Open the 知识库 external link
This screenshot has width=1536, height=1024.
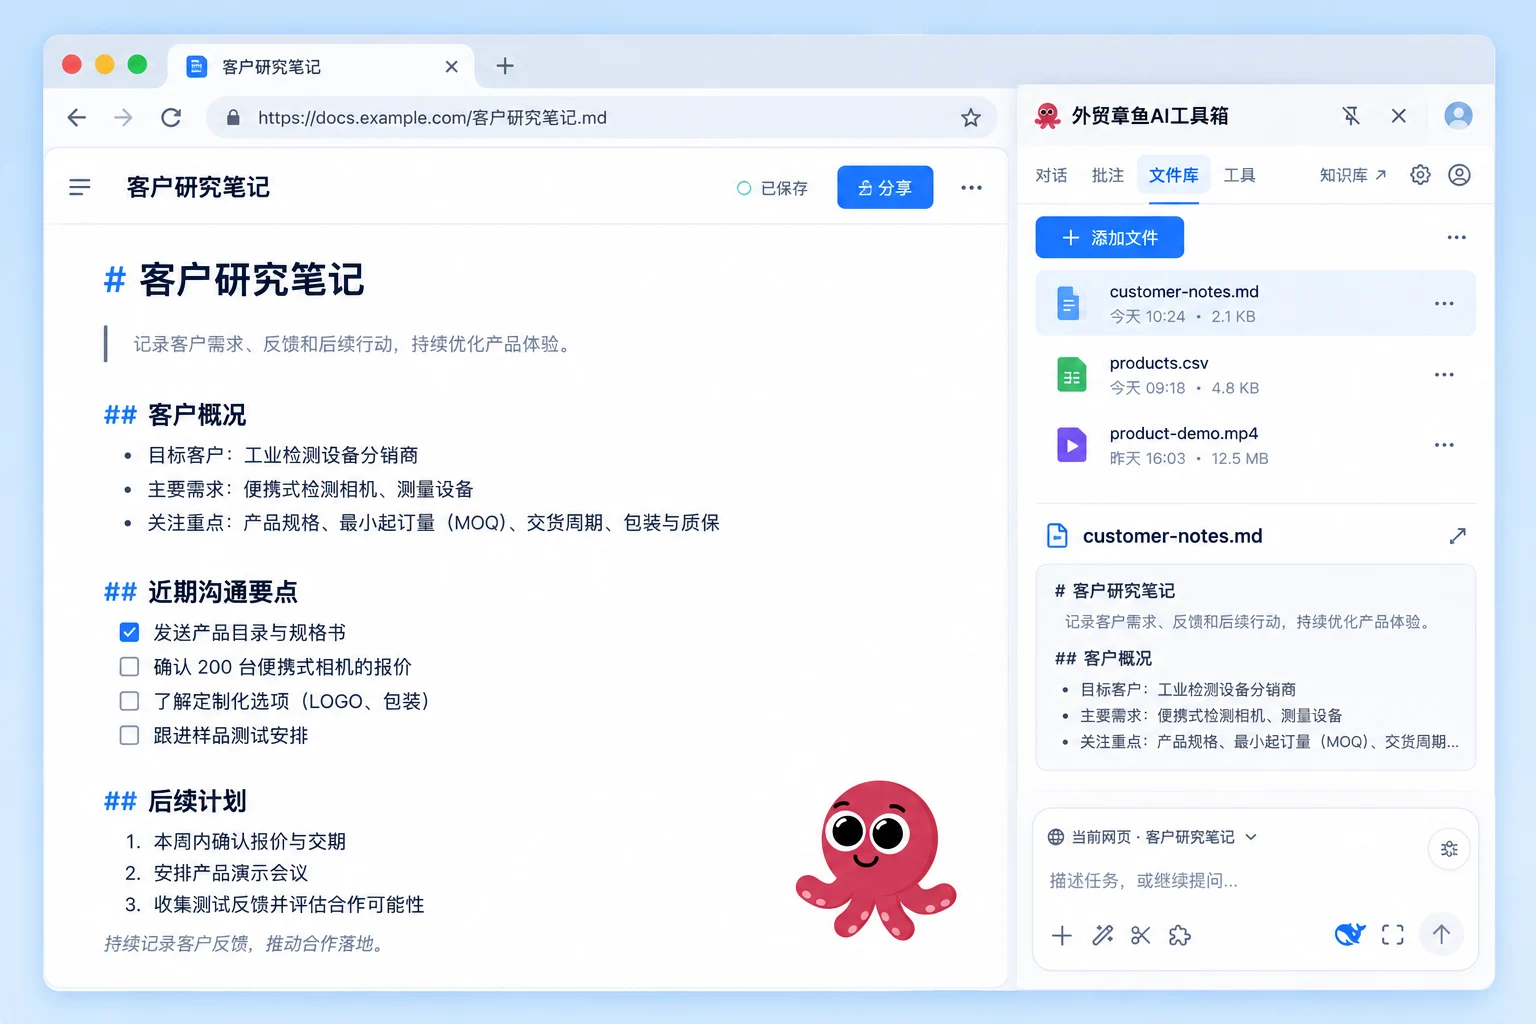[1352, 175]
